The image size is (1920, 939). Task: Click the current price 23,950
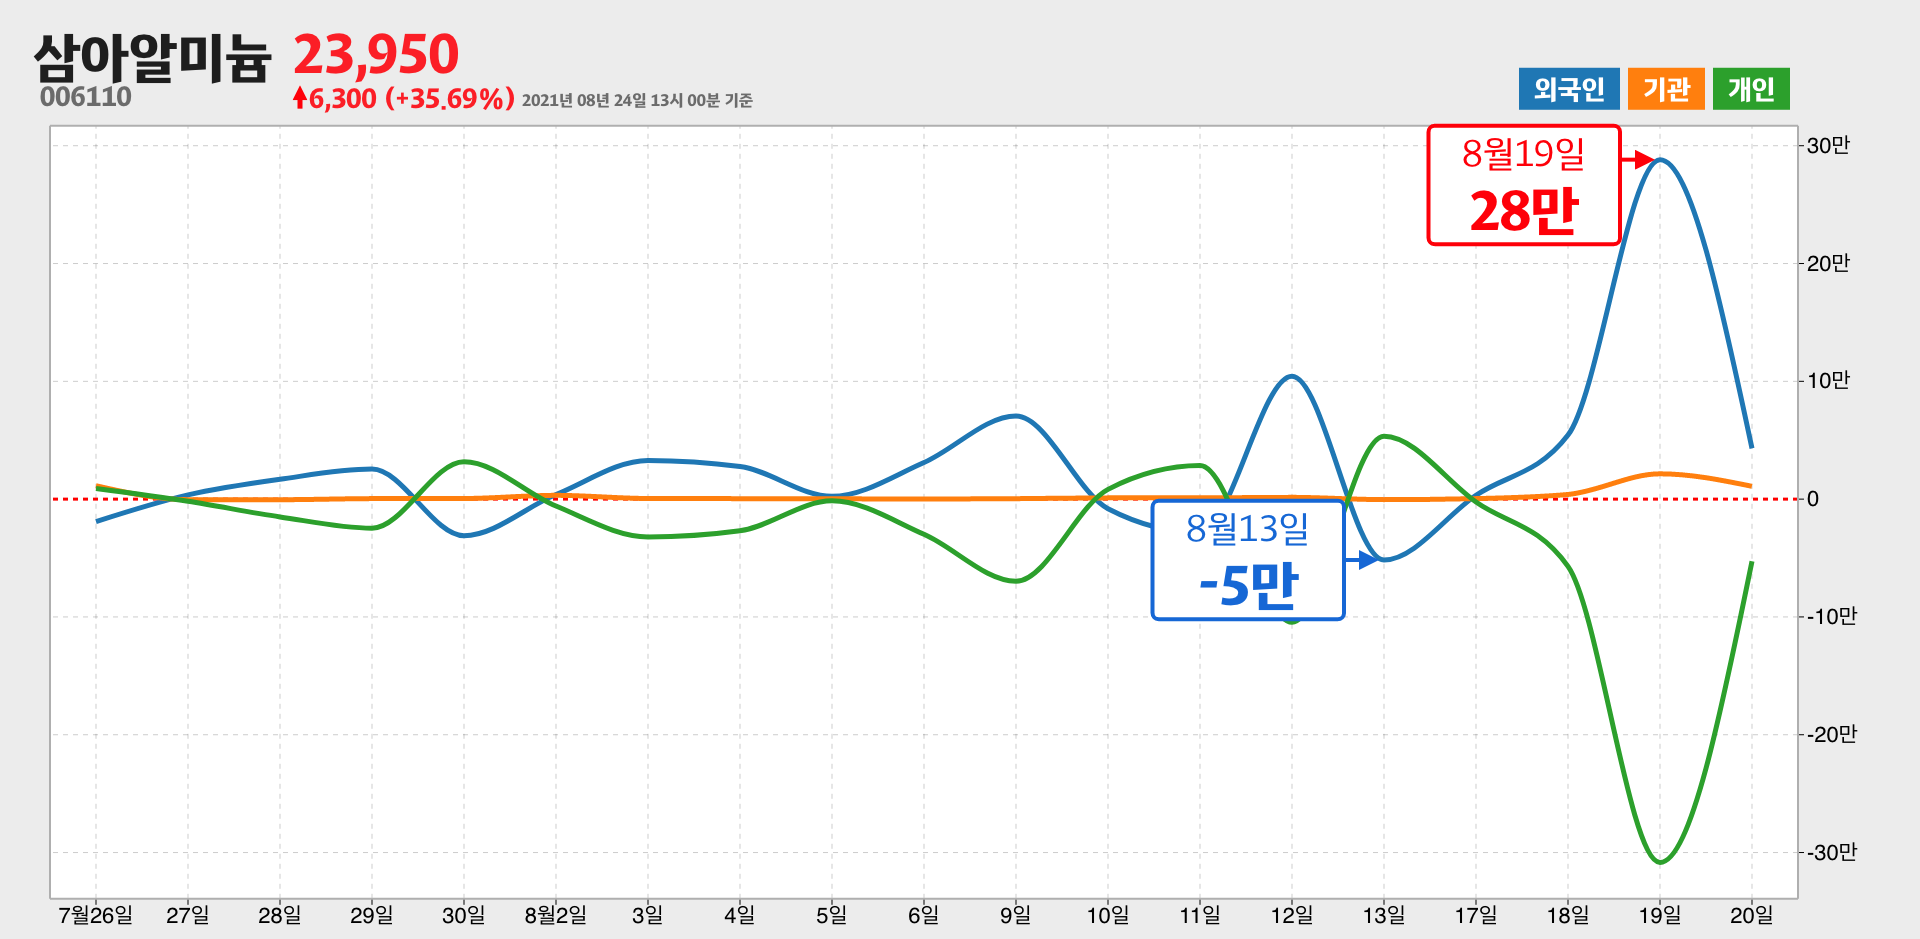pyautogui.click(x=376, y=54)
